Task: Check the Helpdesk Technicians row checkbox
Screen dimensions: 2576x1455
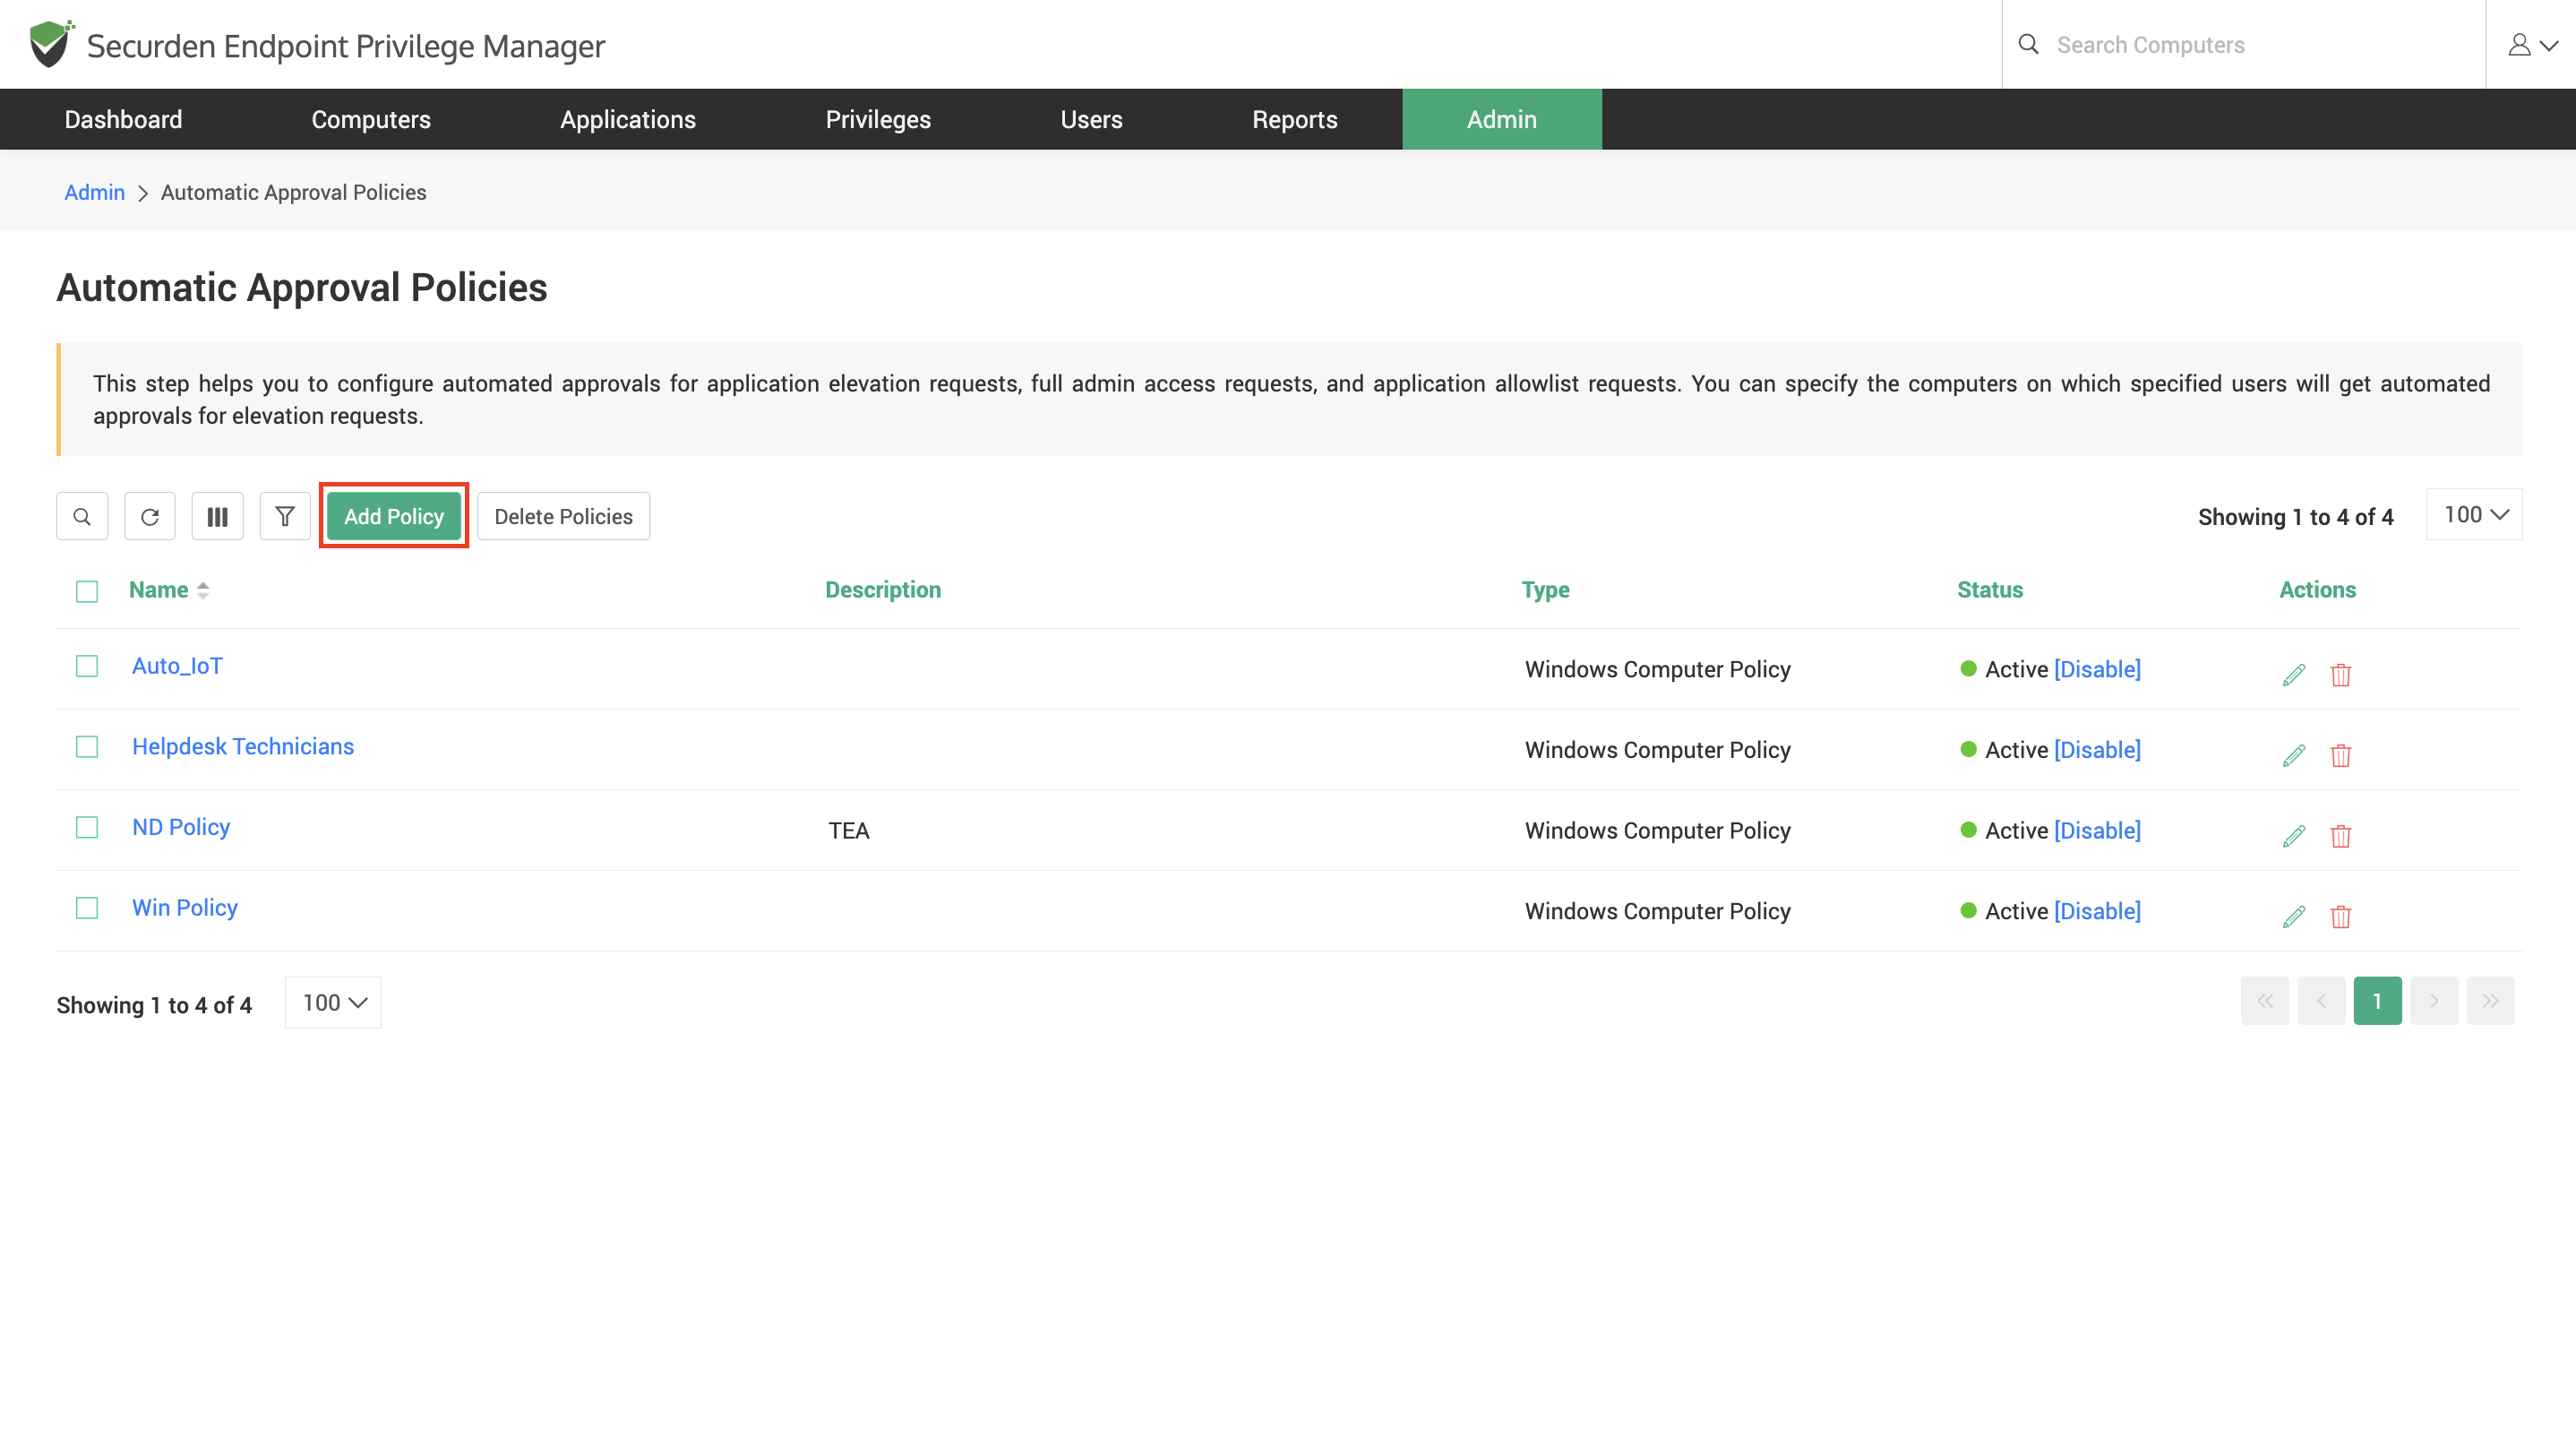Action: 87,747
